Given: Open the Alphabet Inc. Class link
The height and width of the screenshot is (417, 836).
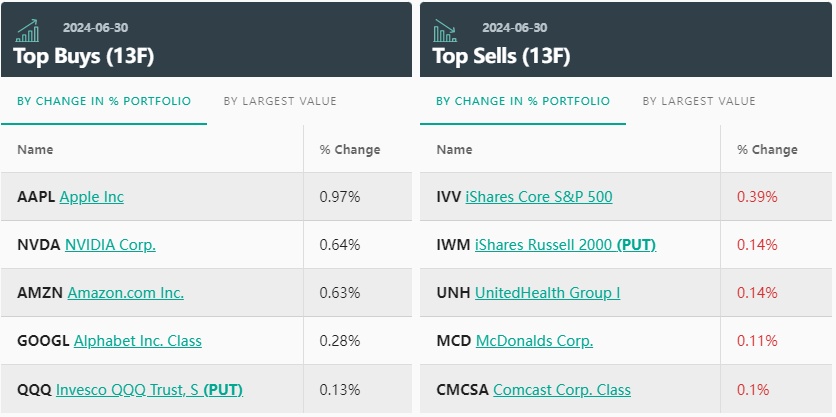Looking at the screenshot, I should pos(138,341).
